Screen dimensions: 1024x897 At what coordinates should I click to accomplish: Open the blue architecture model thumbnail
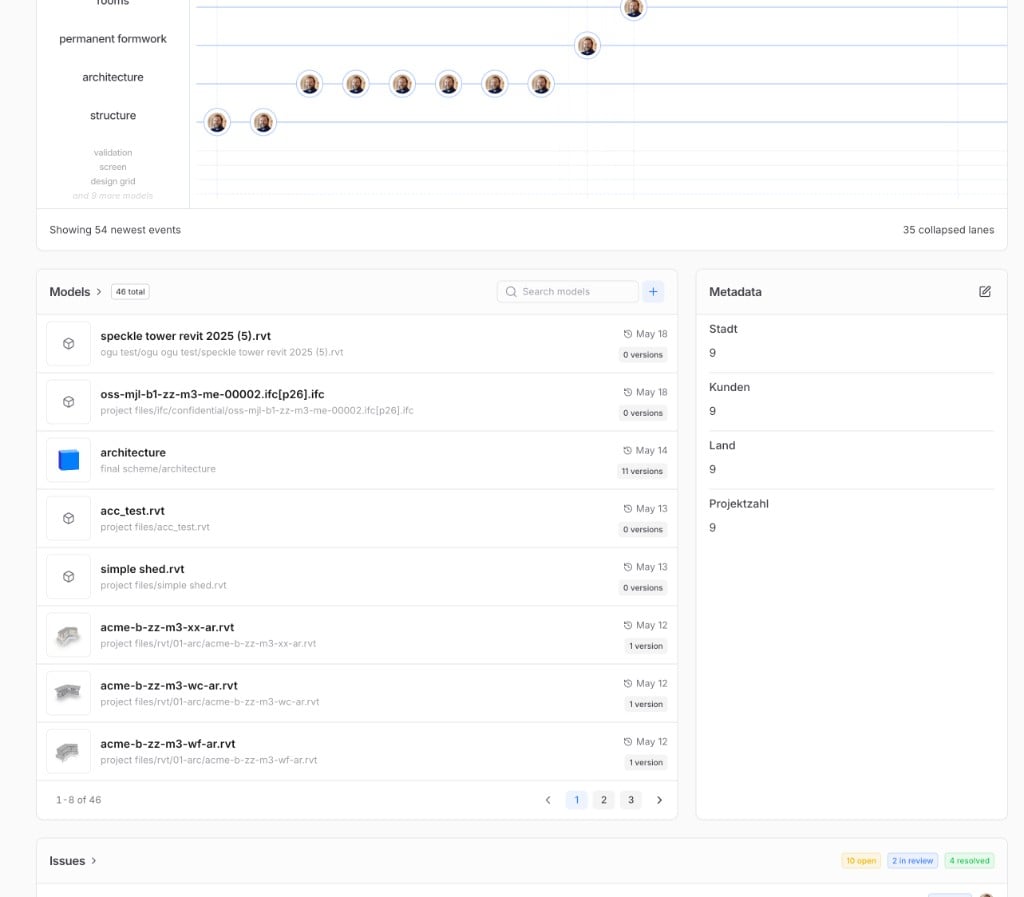coord(69,460)
